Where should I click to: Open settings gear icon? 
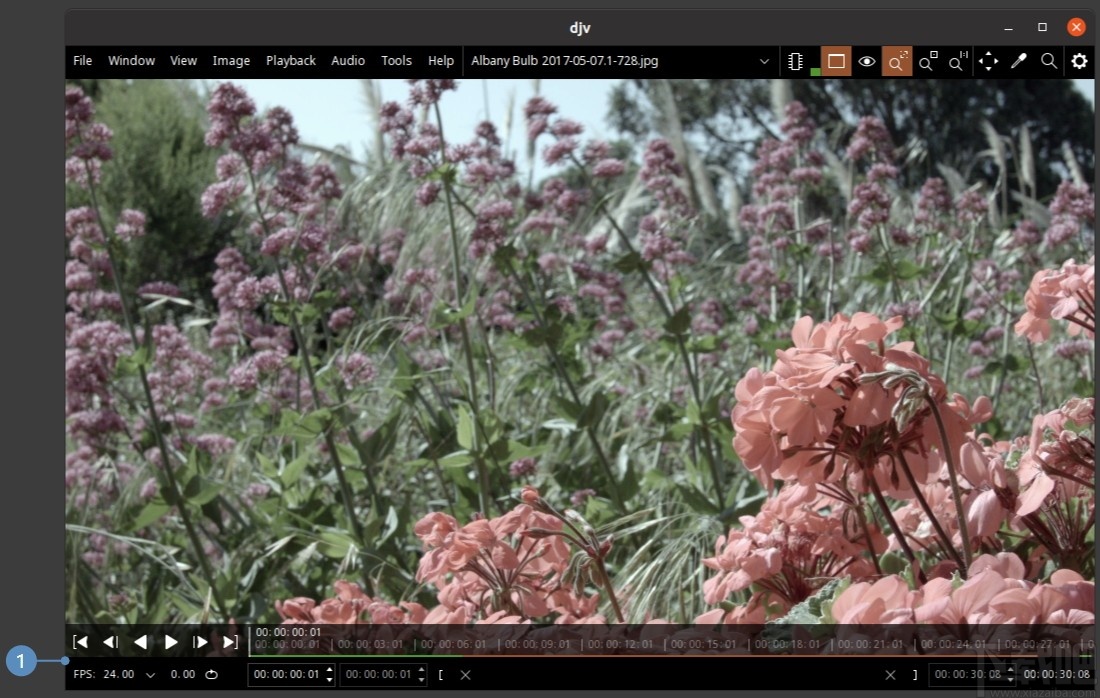pos(1080,62)
